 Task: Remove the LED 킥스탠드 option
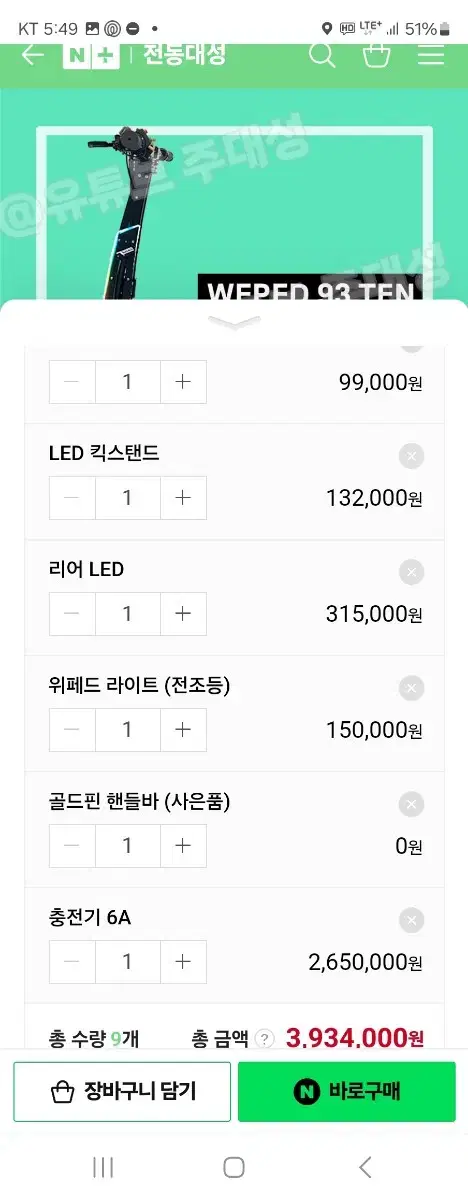pyautogui.click(x=410, y=456)
